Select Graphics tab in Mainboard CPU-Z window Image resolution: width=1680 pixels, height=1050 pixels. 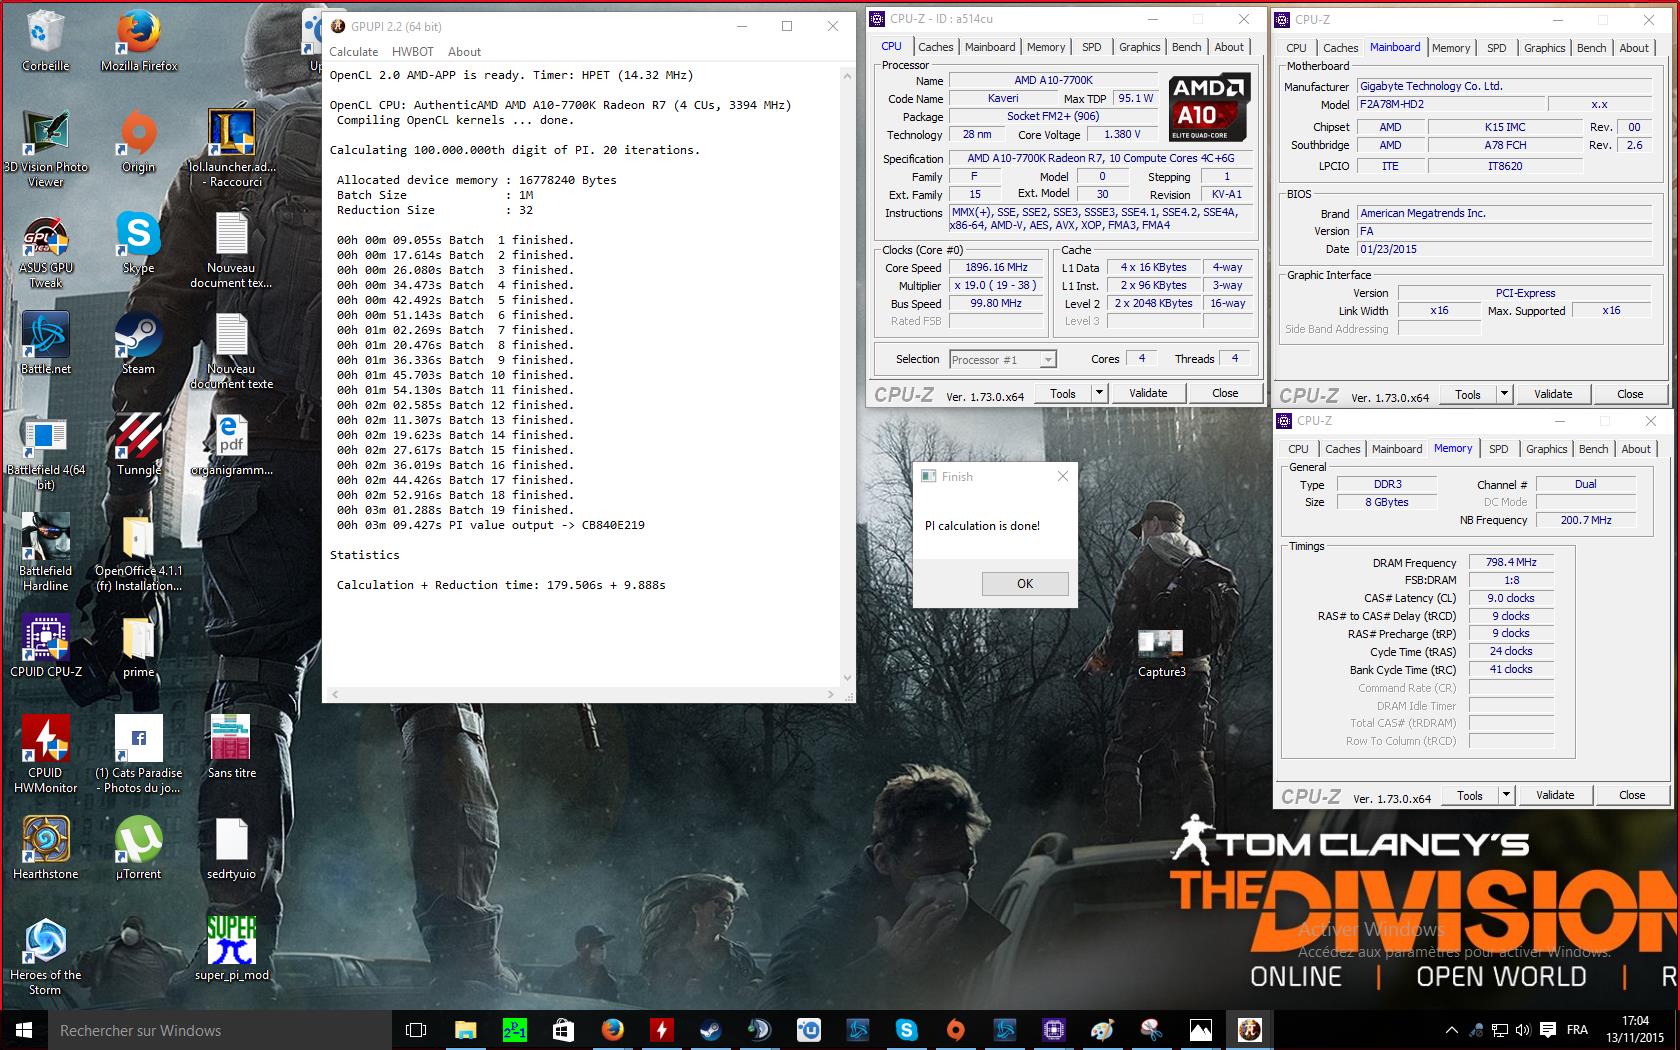pyautogui.click(x=1544, y=48)
